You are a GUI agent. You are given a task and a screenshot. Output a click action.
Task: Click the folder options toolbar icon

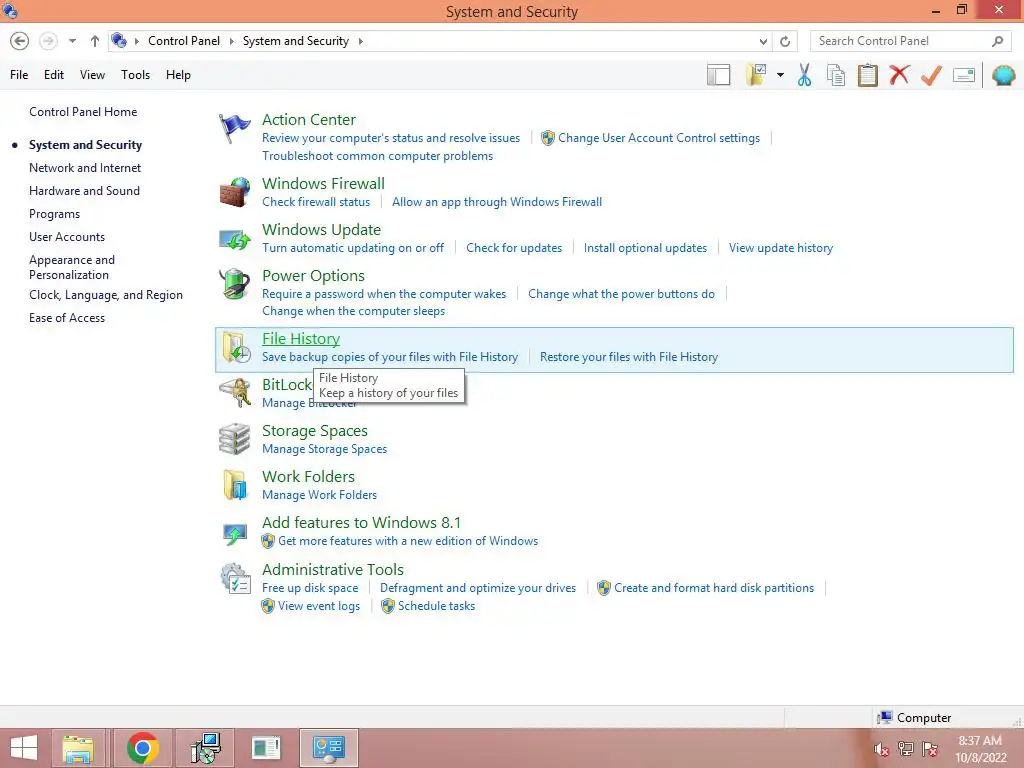pos(756,75)
